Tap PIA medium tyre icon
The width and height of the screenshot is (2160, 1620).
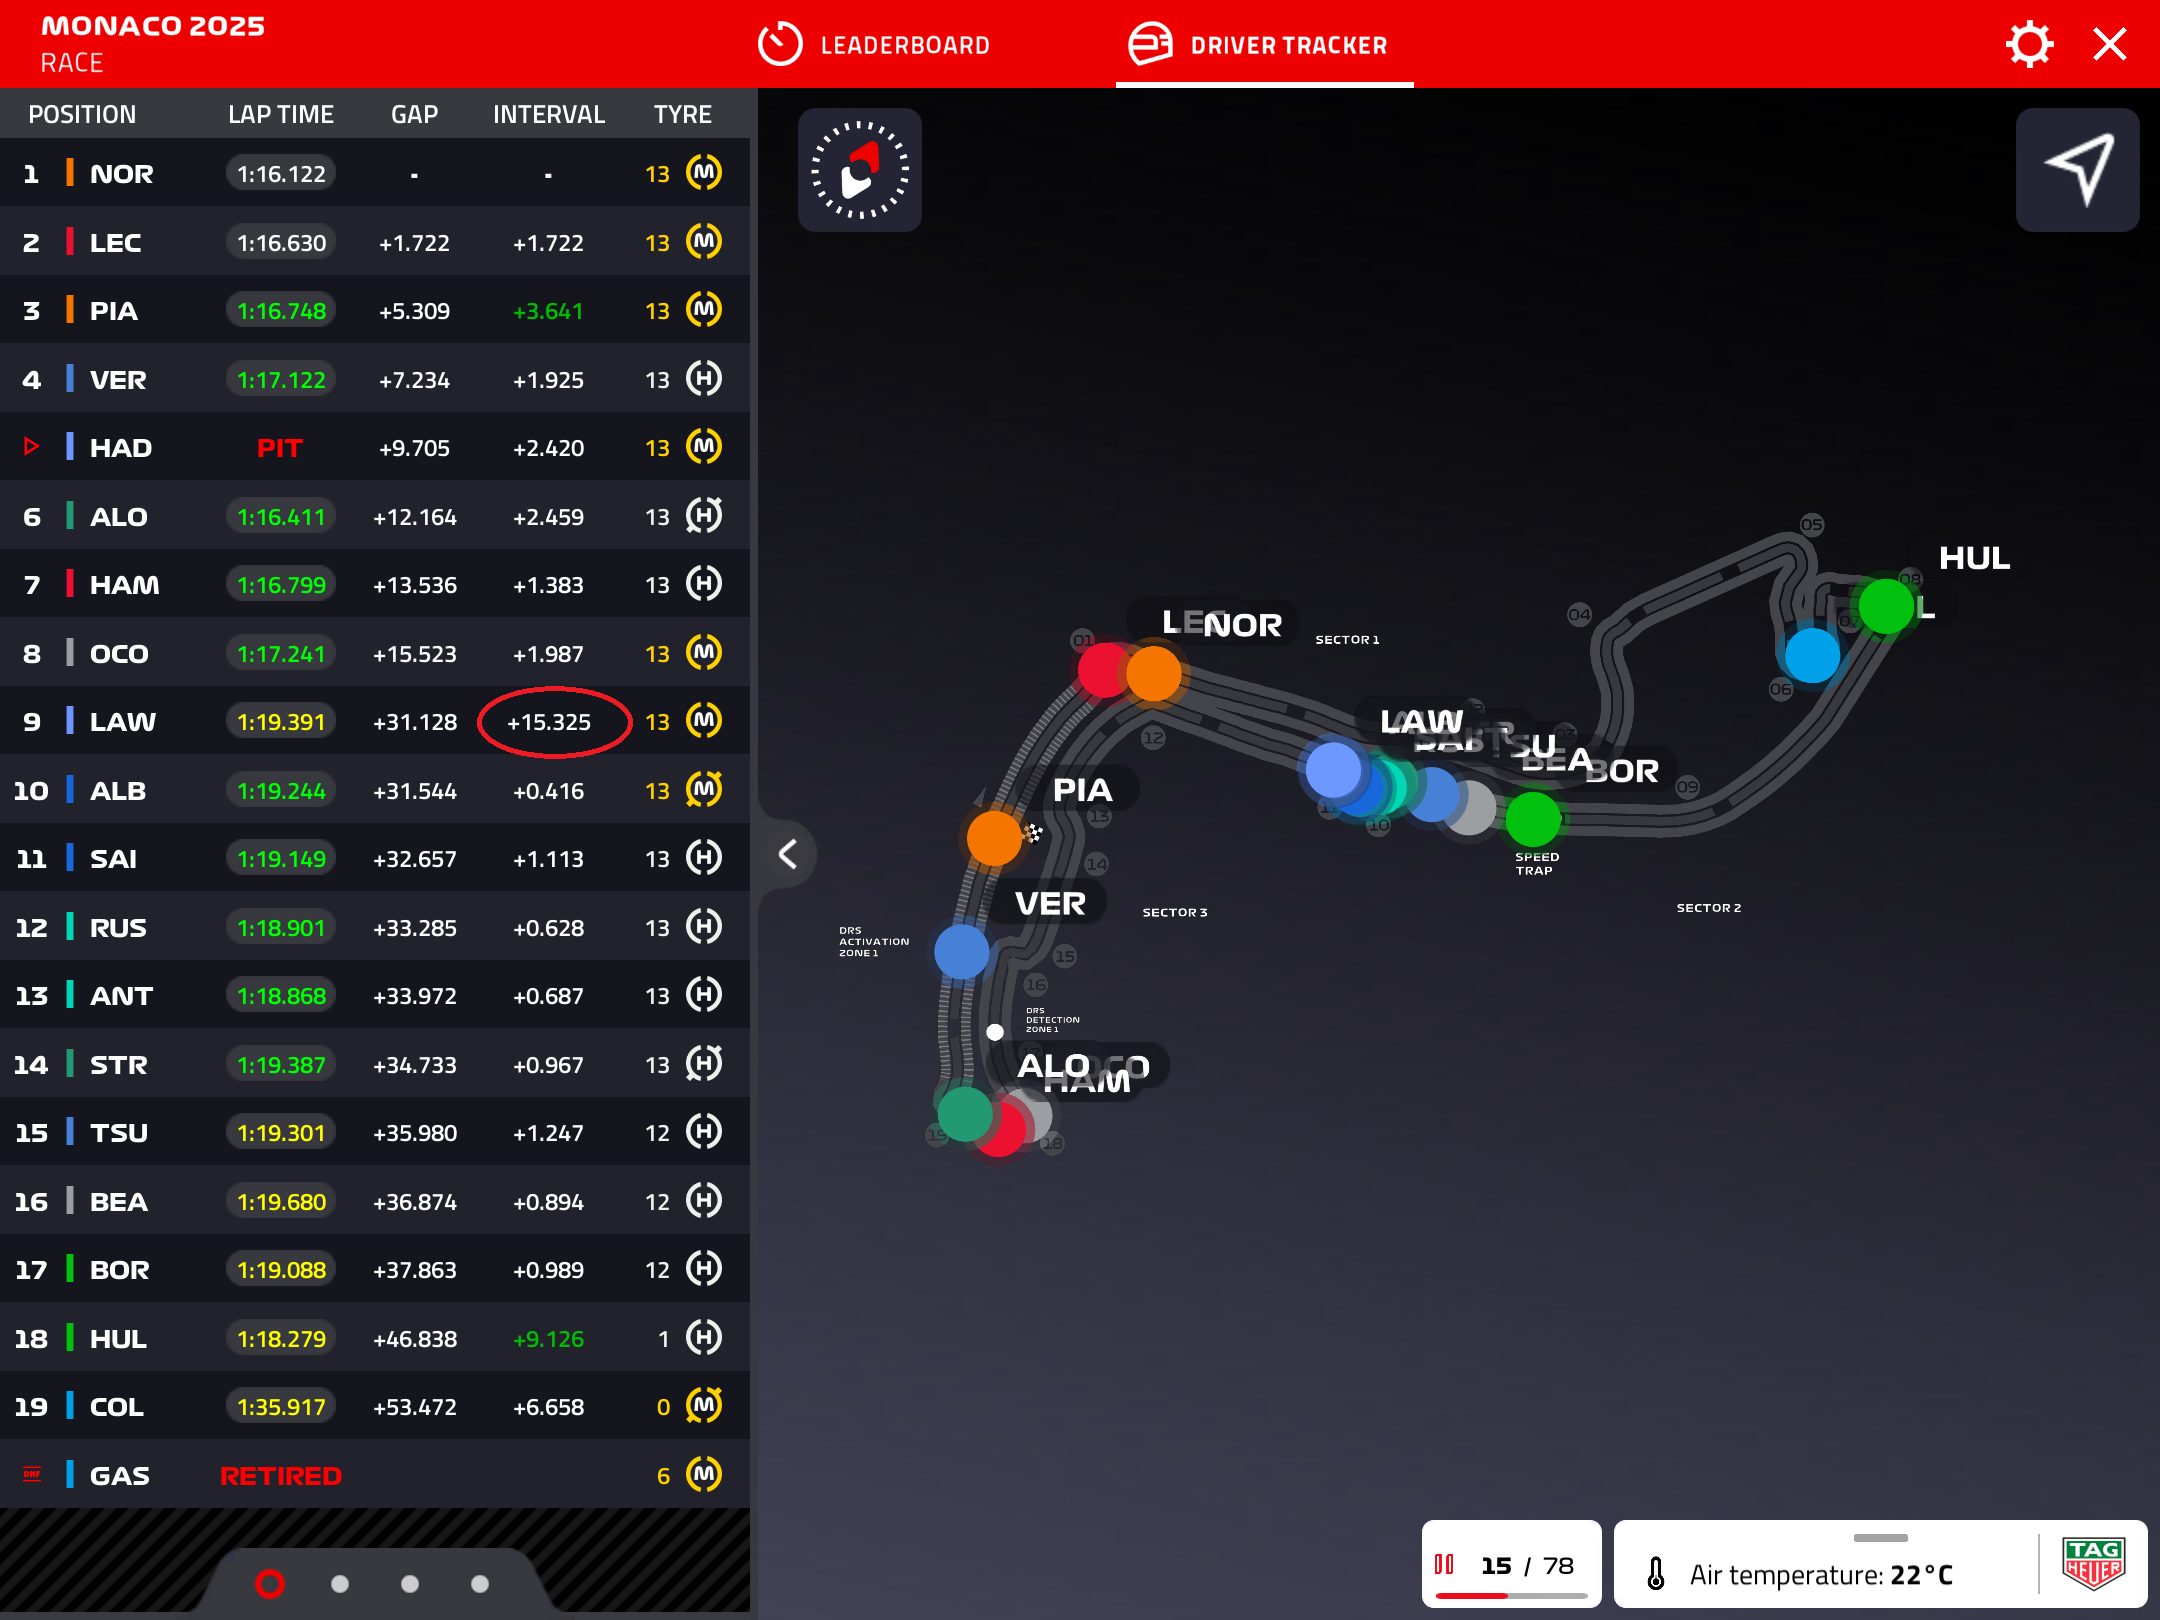click(x=704, y=310)
